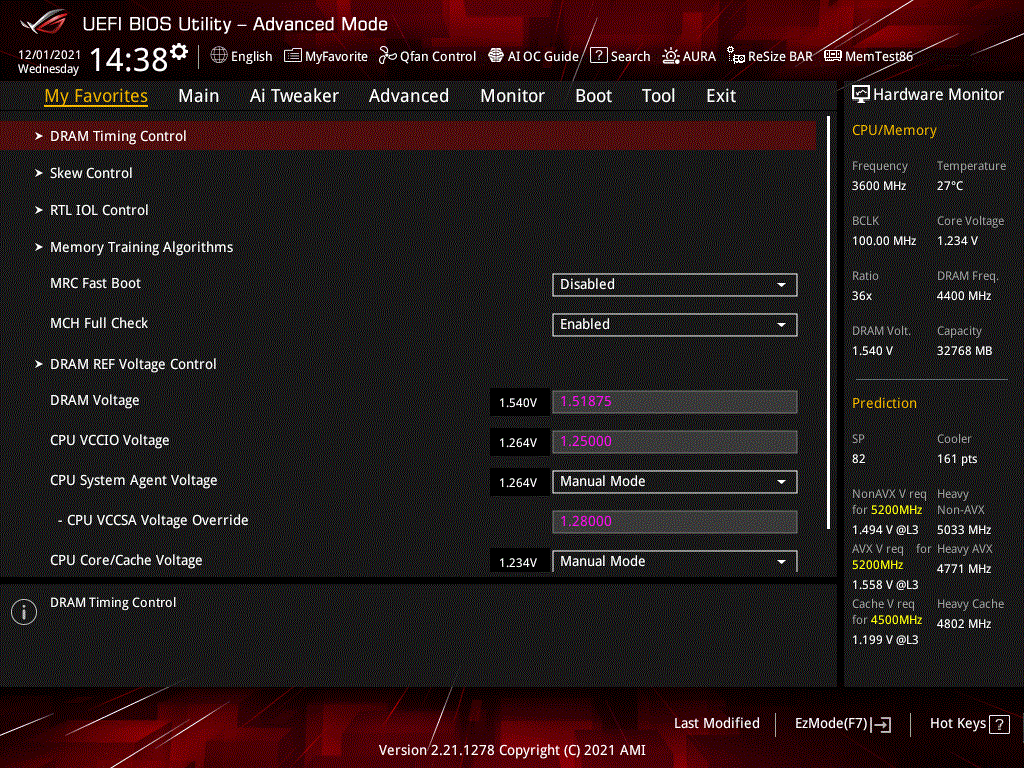Open Hot Keys help
This screenshot has height=768, width=1024.
(x=970, y=724)
